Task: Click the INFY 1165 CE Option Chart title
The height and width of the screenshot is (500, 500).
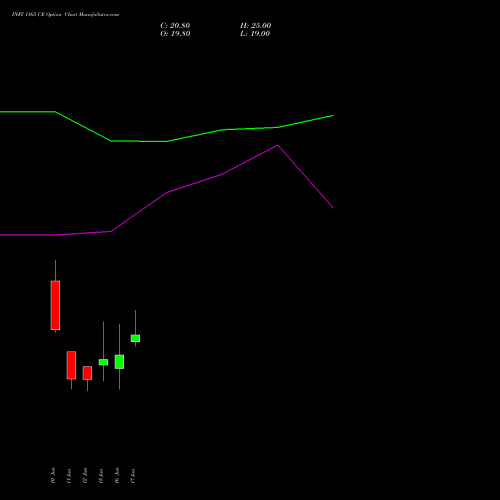Action: (x=65, y=15)
